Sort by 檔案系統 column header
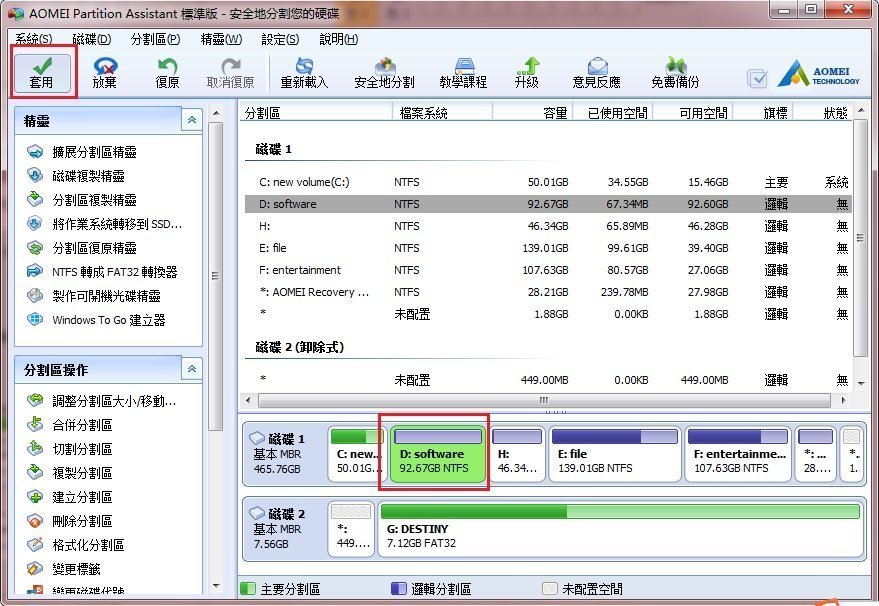This screenshot has width=879, height=606. [442, 113]
